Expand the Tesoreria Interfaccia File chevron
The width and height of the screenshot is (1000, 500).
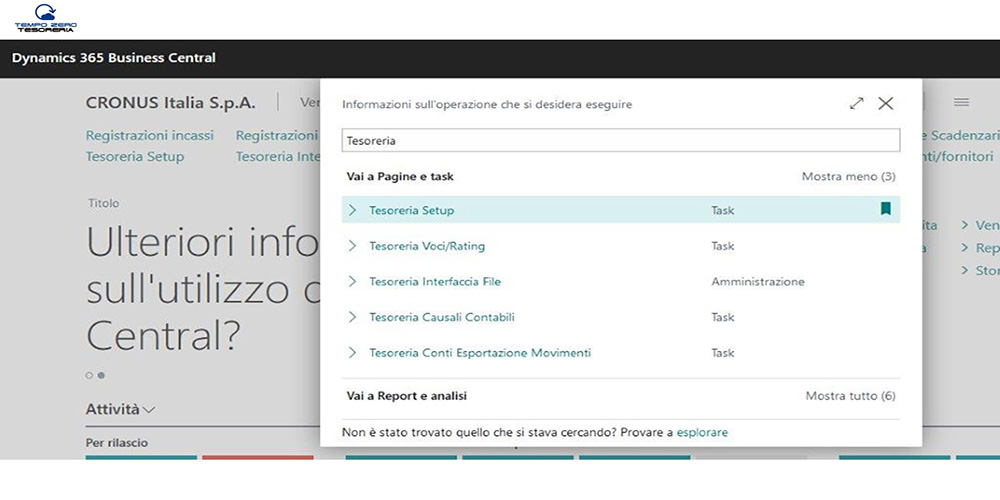[x=352, y=282]
